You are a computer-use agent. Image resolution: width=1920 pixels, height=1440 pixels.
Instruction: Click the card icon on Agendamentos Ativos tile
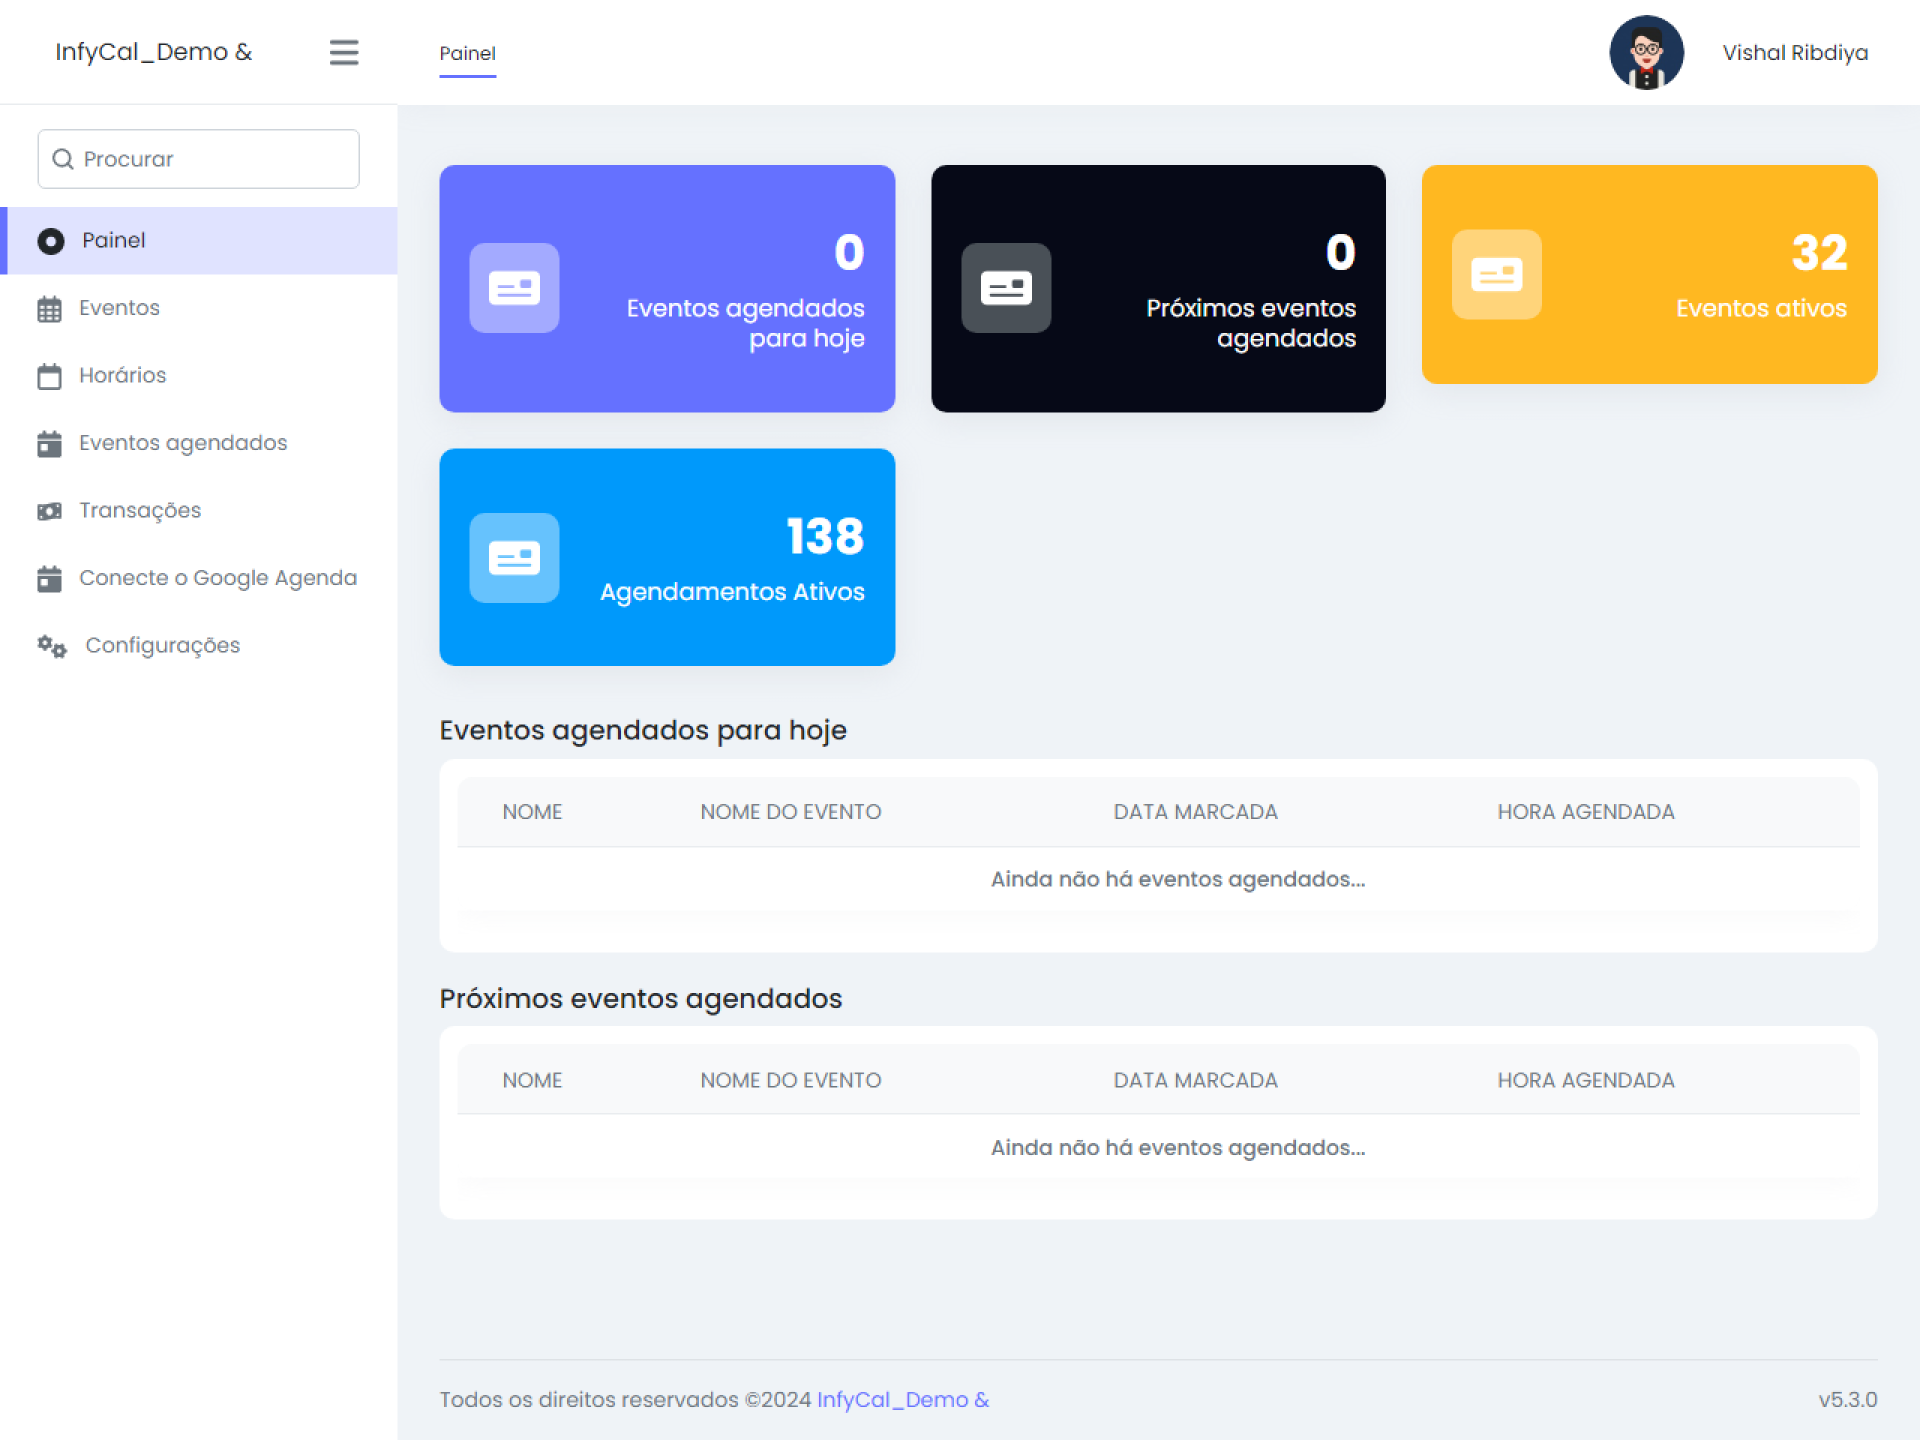(514, 557)
